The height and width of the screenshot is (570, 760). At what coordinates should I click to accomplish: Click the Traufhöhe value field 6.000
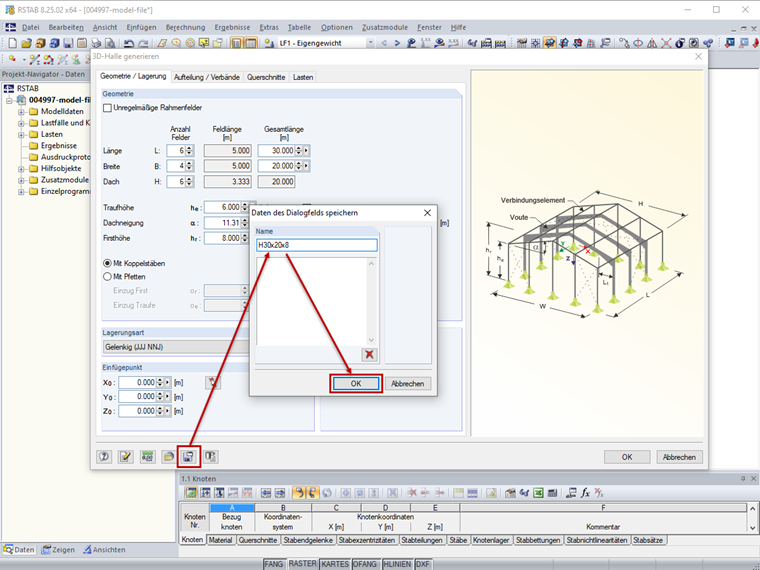tap(223, 207)
